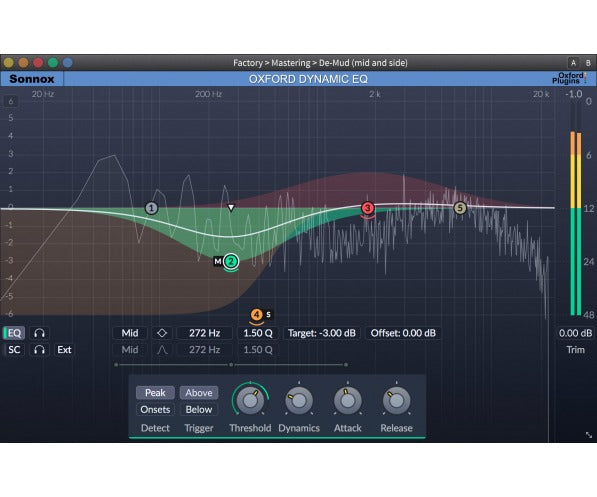Click the 272 Hz EQ frequency field
This screenshot has width=597, height=497.
click(204, 333)
